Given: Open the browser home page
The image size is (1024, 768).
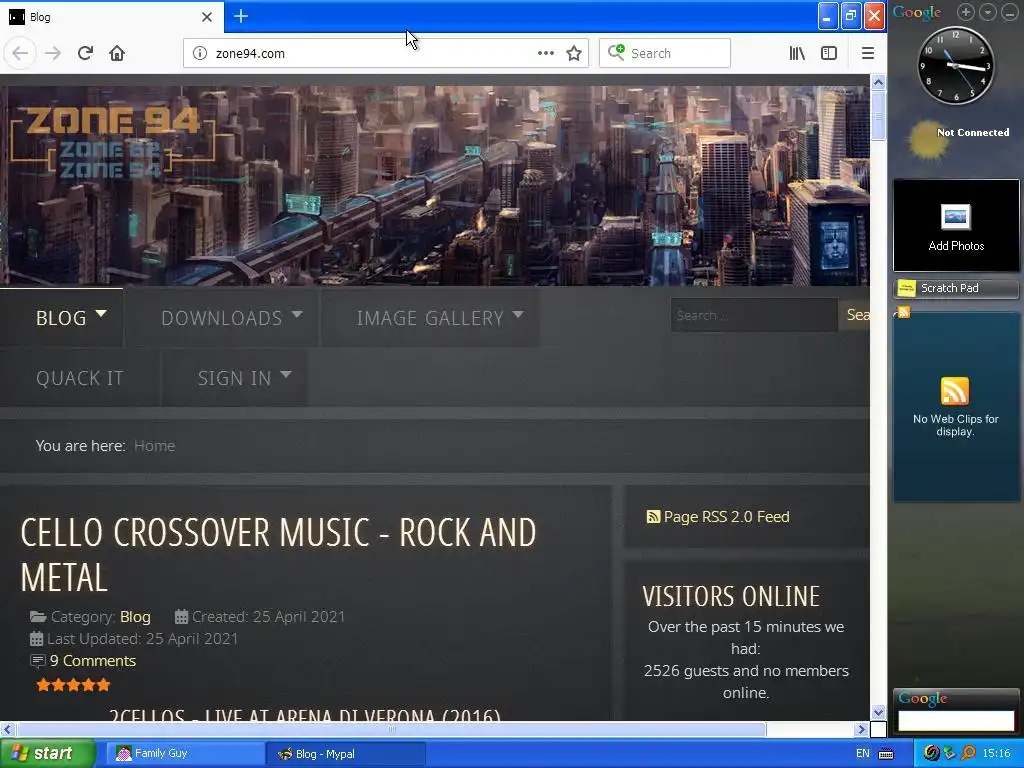Looking at the screenshot, I should pyautogui.click(x=117, y=54).
